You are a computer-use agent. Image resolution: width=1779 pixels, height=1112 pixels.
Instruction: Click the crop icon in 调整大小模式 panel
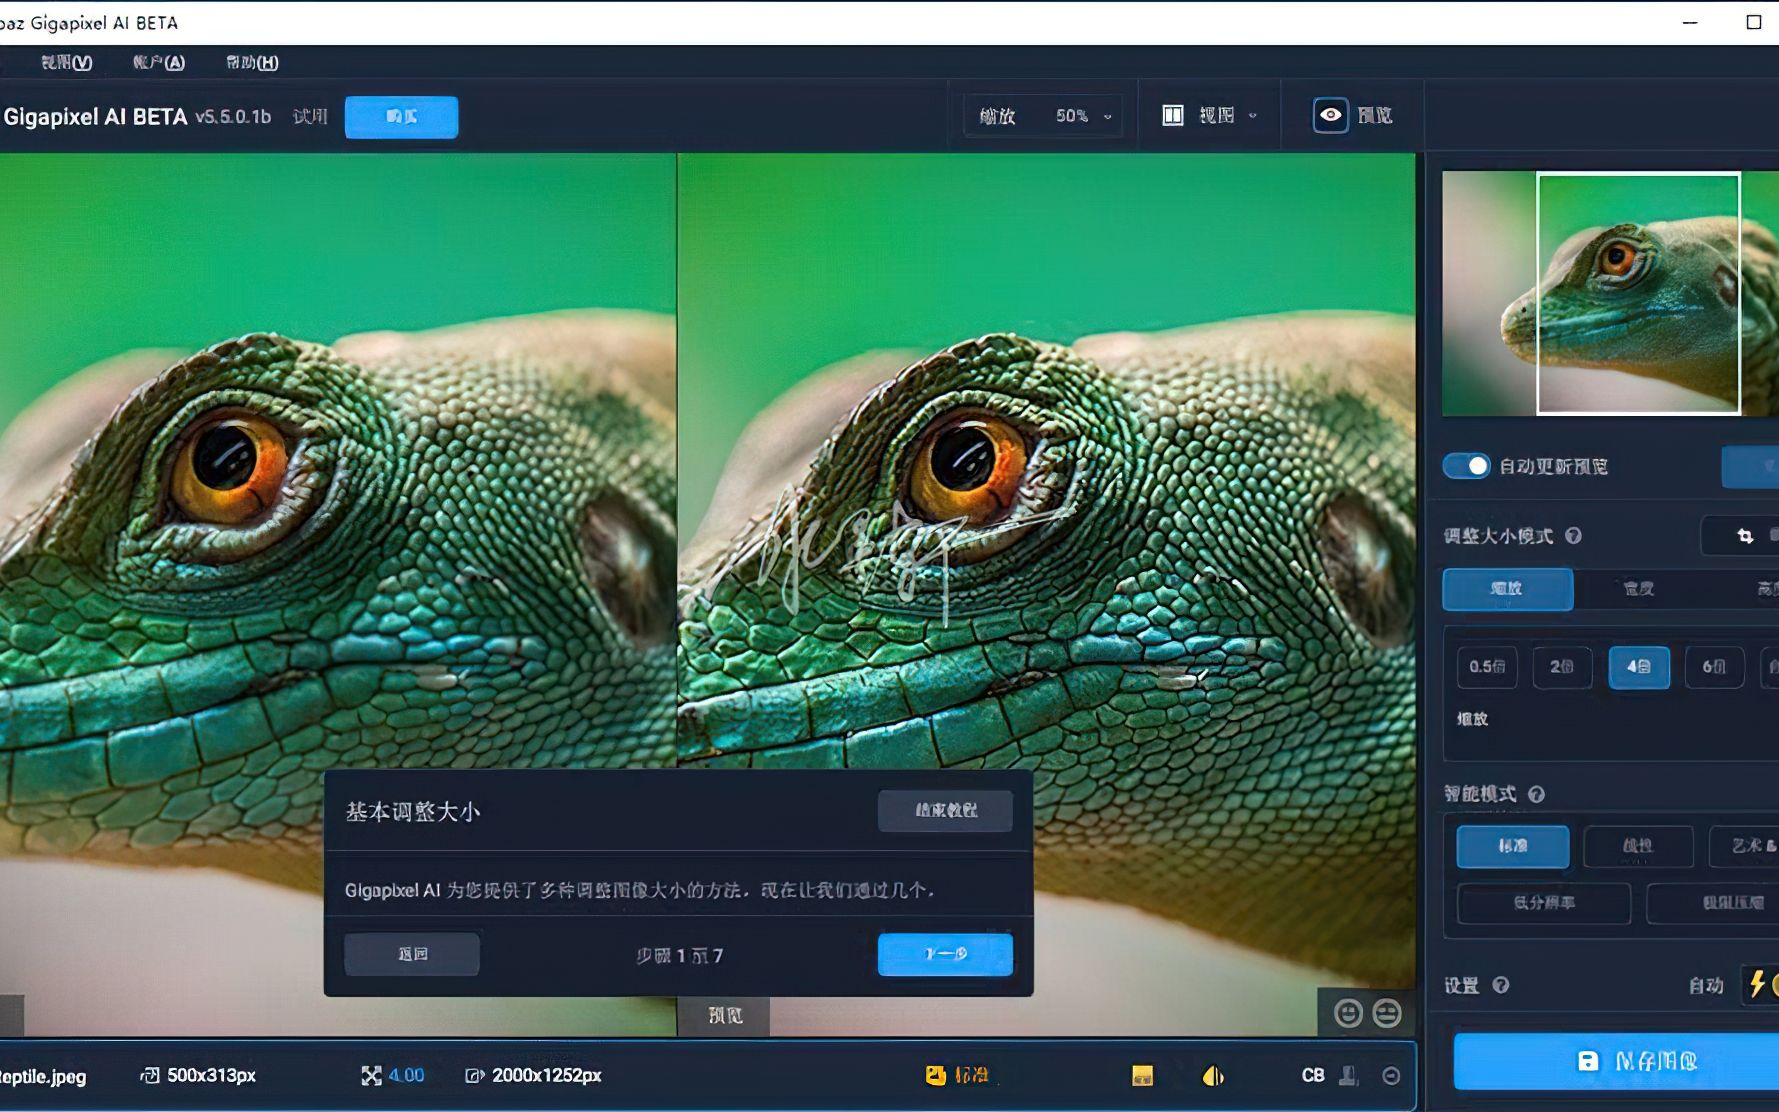pyautogui.click(x=1746, y=536)
